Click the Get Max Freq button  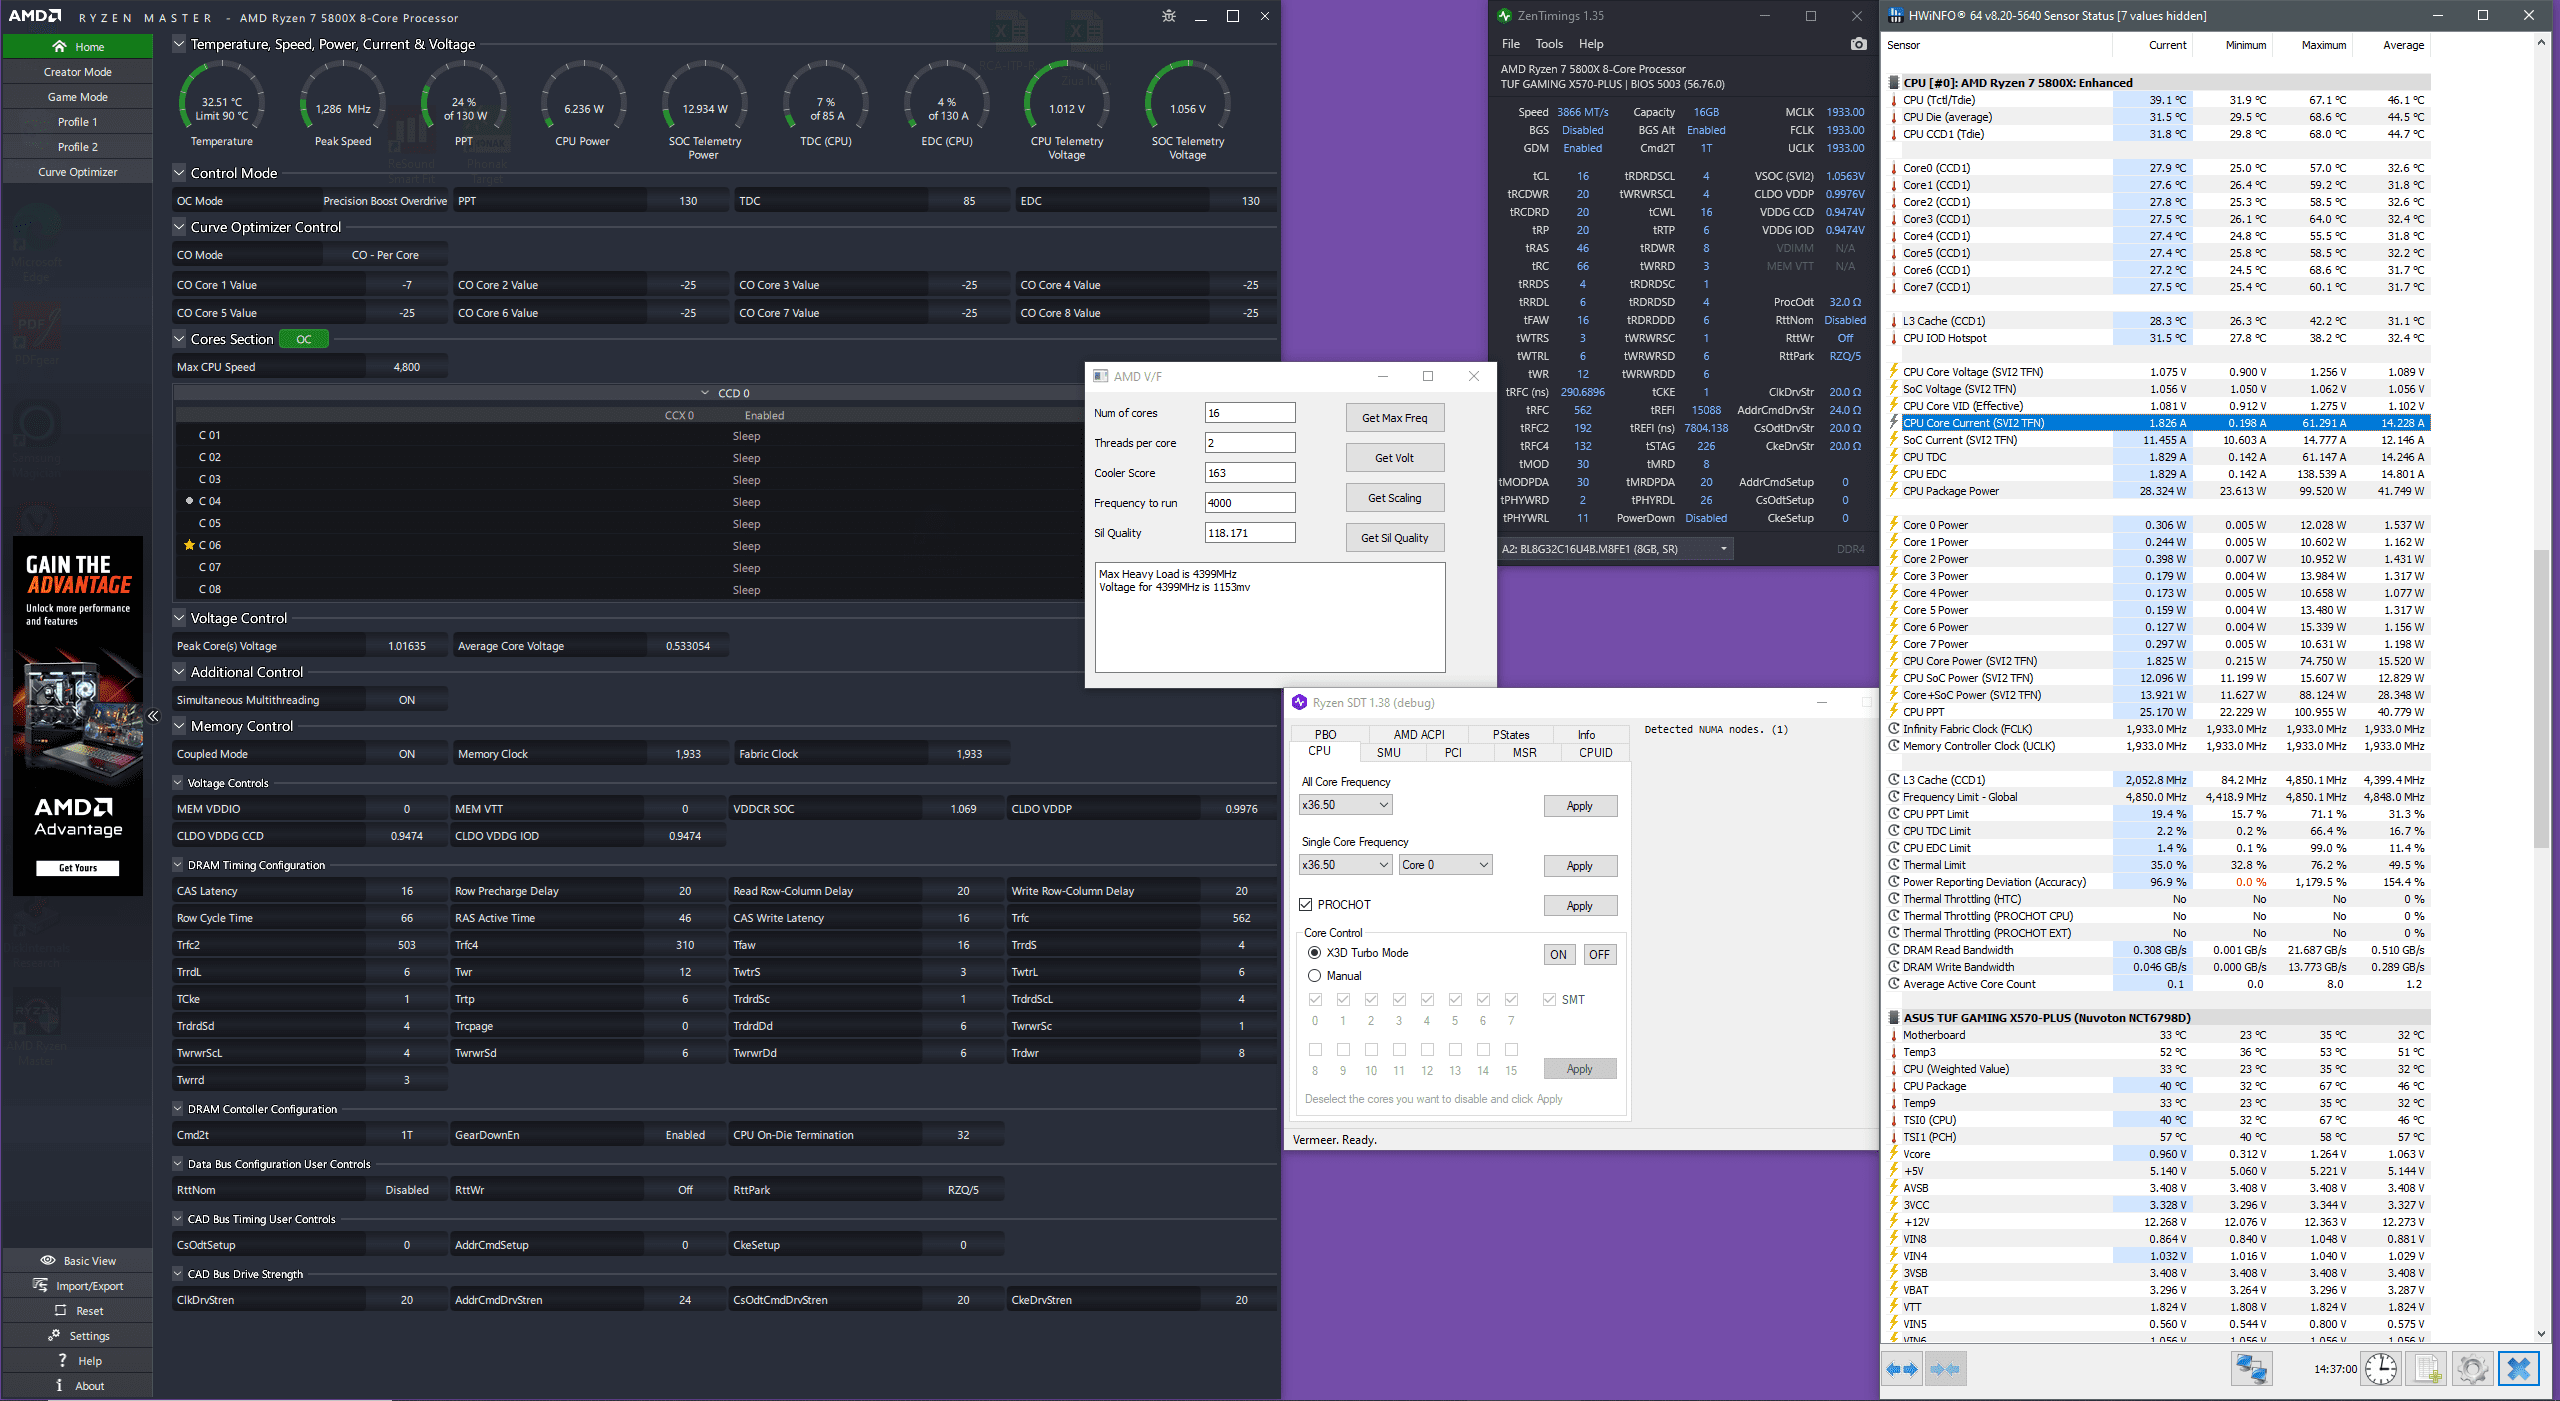click(x=1394, y=418)
